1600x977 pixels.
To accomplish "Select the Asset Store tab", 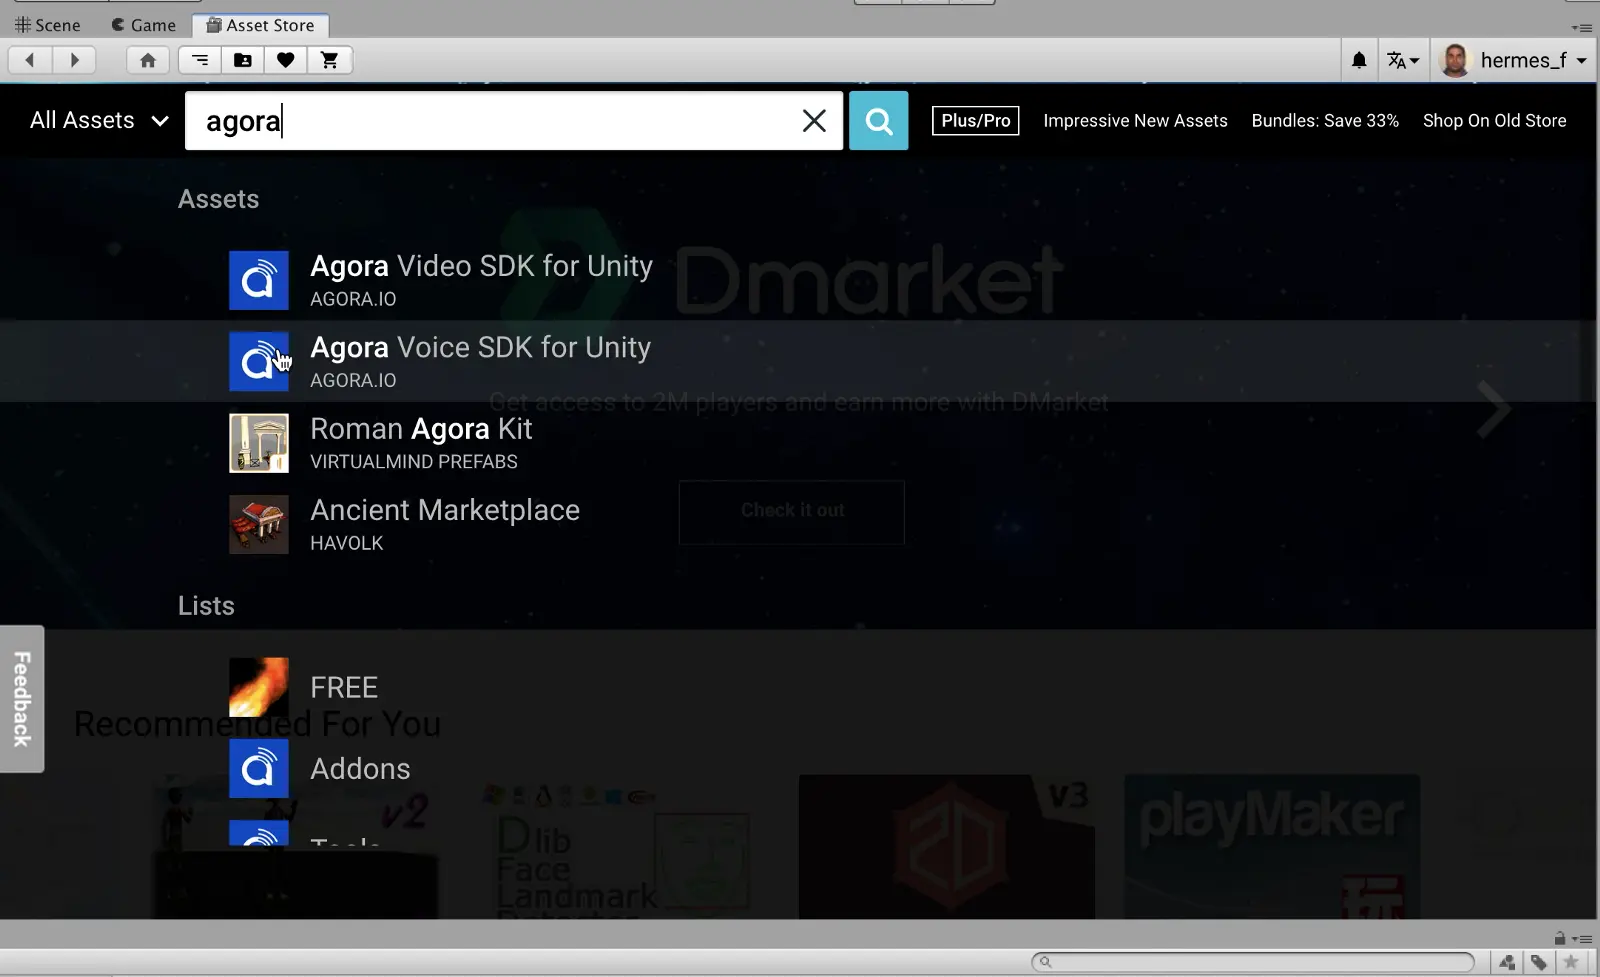I will (260, 25).
